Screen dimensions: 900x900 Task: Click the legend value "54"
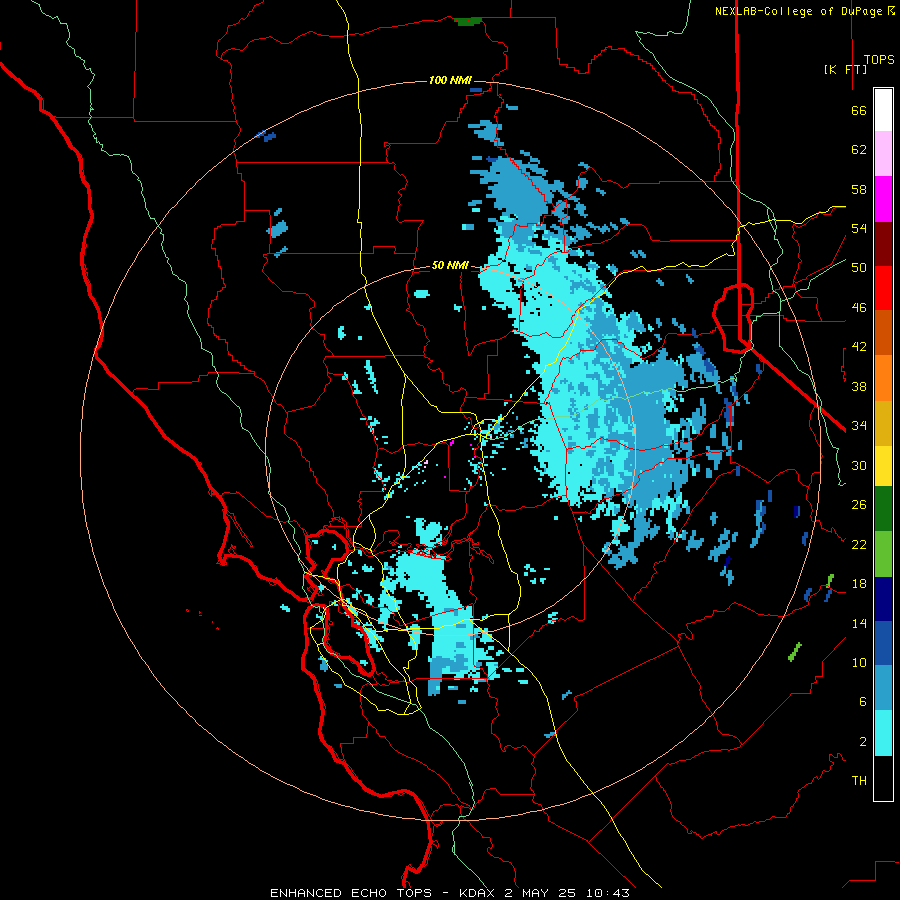(x=859, y=228)
